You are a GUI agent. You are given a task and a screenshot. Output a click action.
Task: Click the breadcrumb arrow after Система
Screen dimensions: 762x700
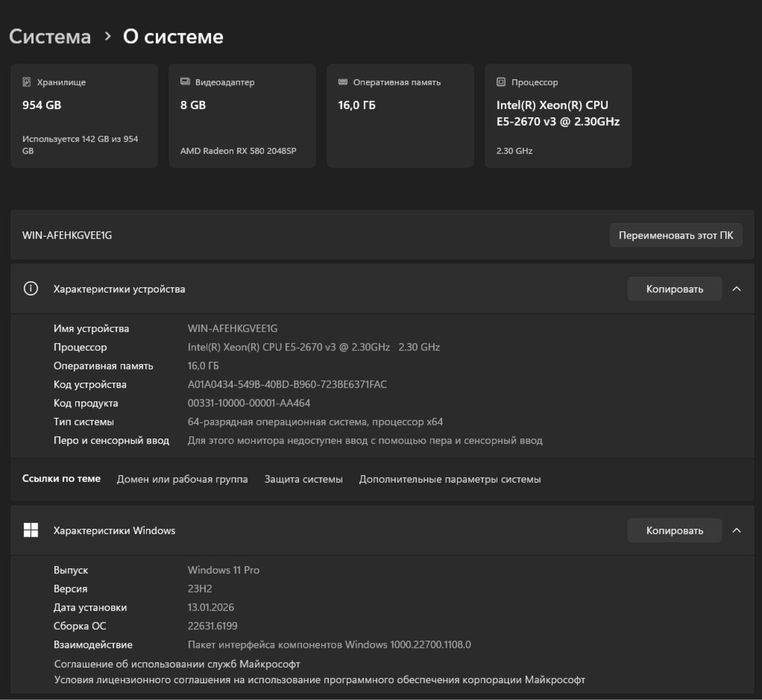tap(107, 36)
